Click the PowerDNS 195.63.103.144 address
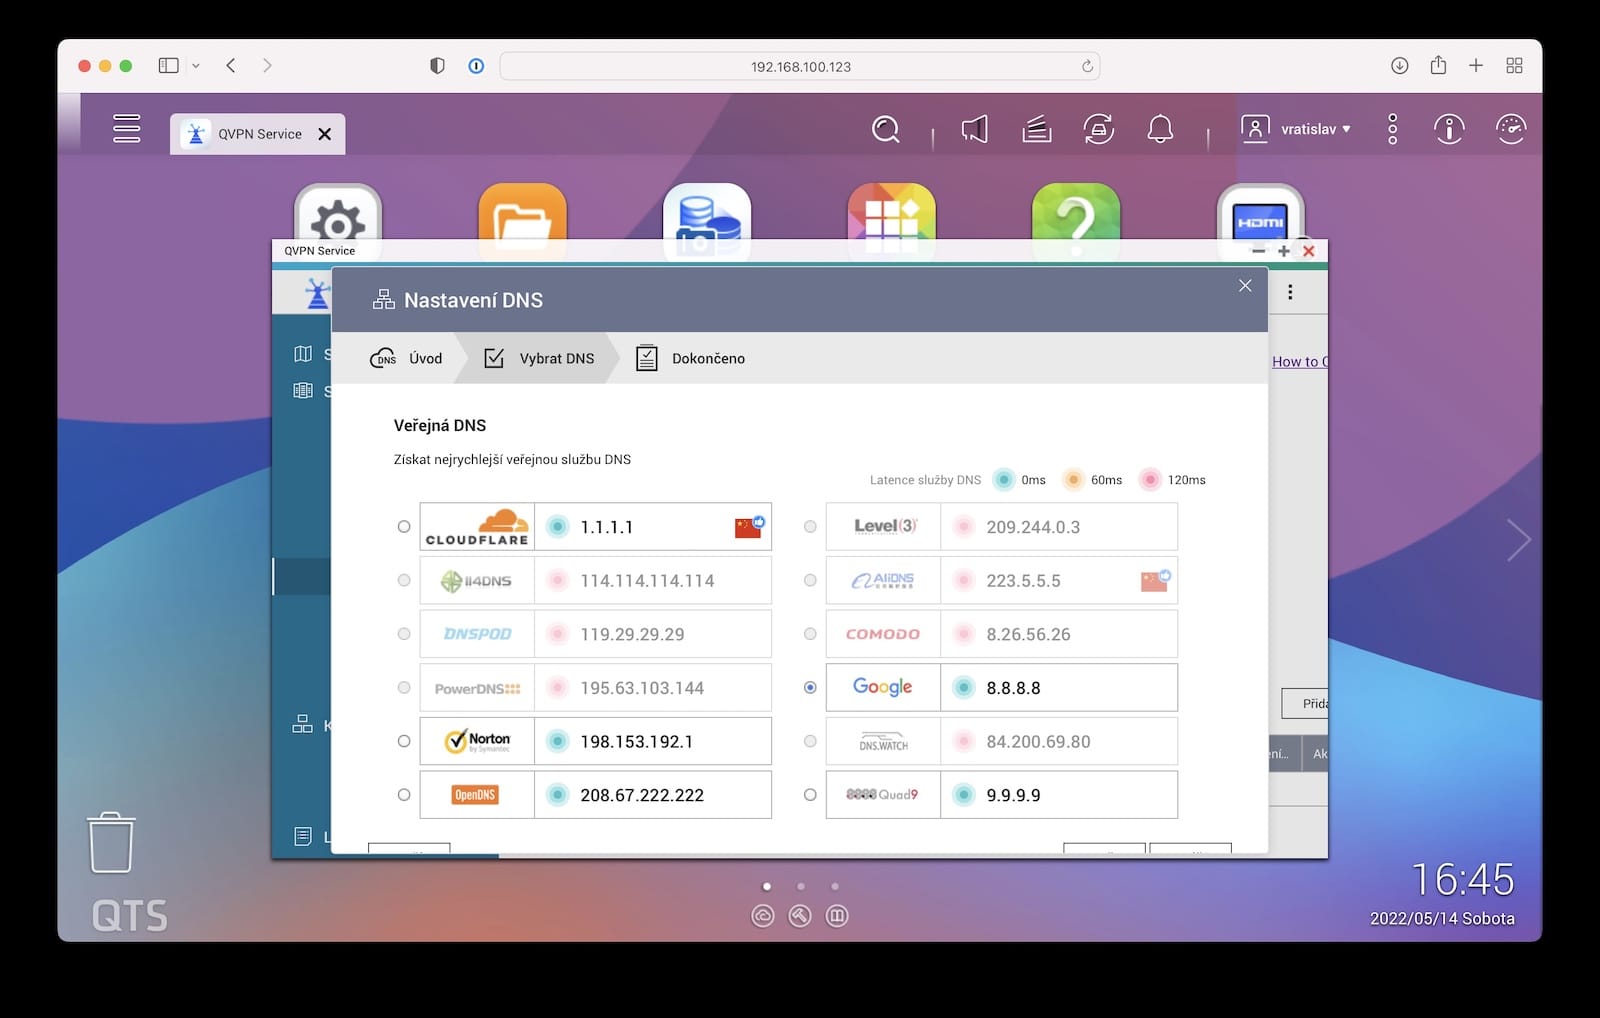 click(x=642, y=688)
